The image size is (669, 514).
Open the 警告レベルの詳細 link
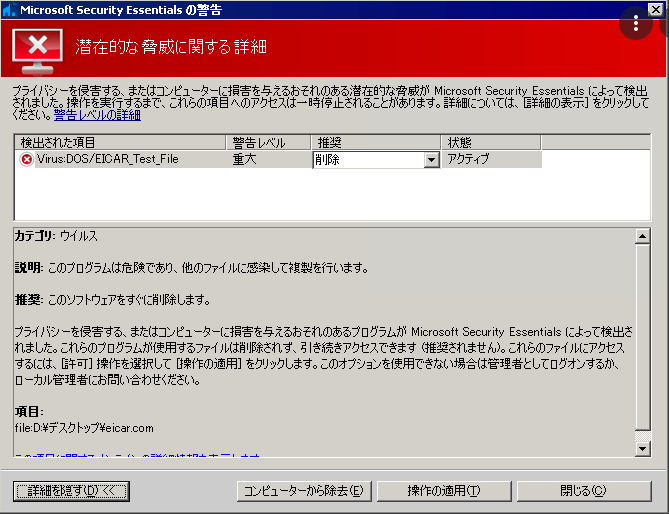tap(97, 115)
